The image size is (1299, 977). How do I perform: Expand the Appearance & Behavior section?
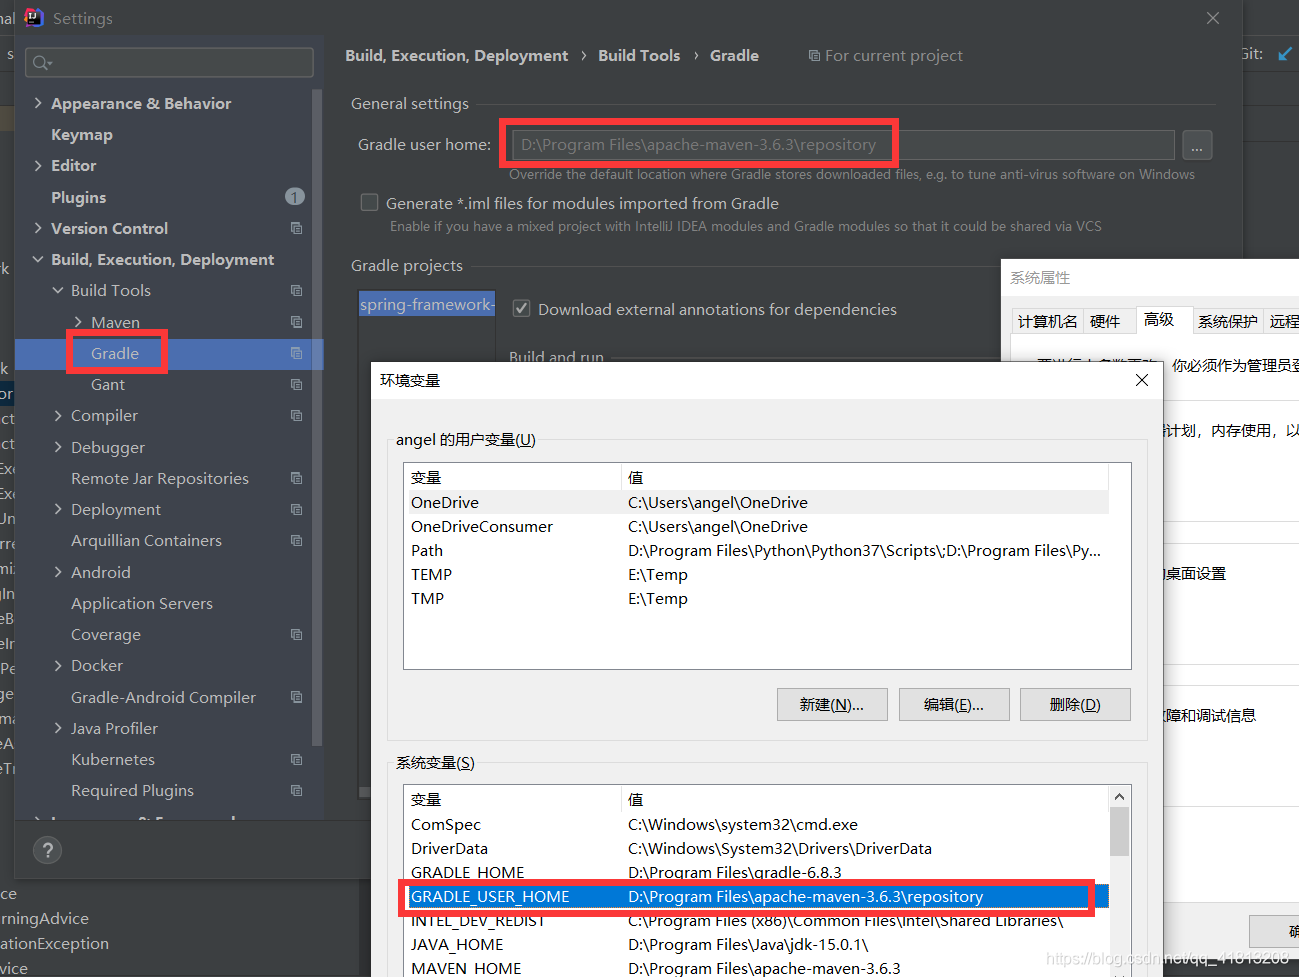click(38, 103)
